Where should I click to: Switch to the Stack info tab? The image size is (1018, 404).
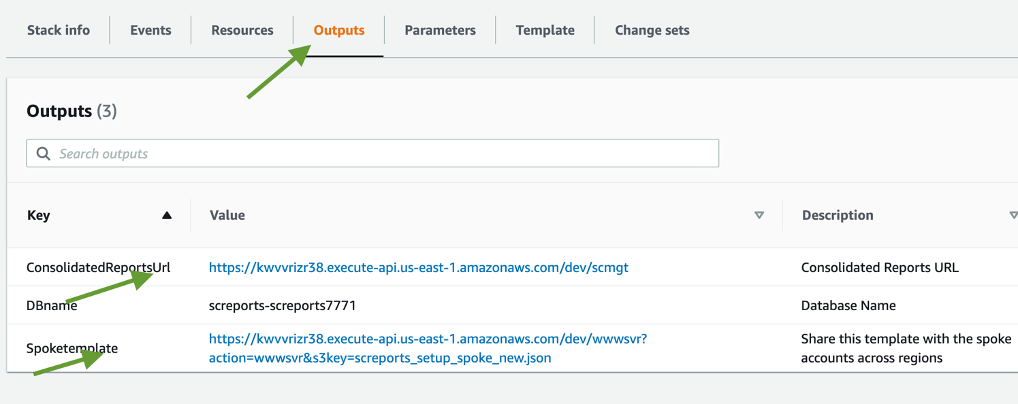coord(58,30)
